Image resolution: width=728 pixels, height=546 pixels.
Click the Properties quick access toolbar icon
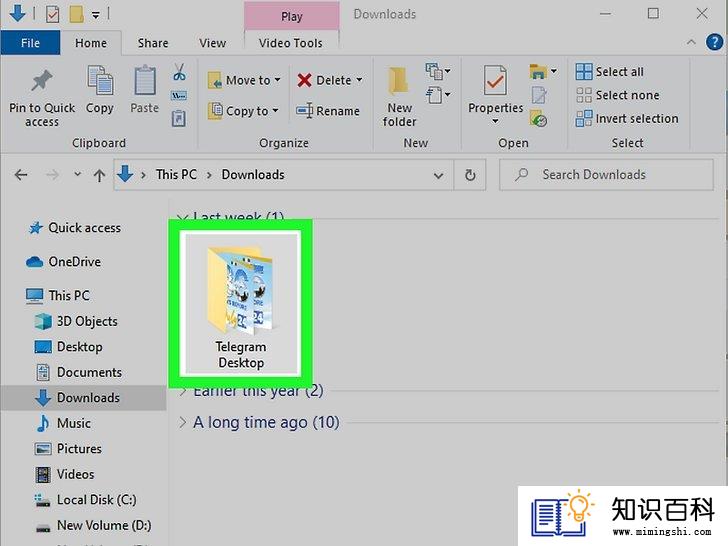pos(52,14)
